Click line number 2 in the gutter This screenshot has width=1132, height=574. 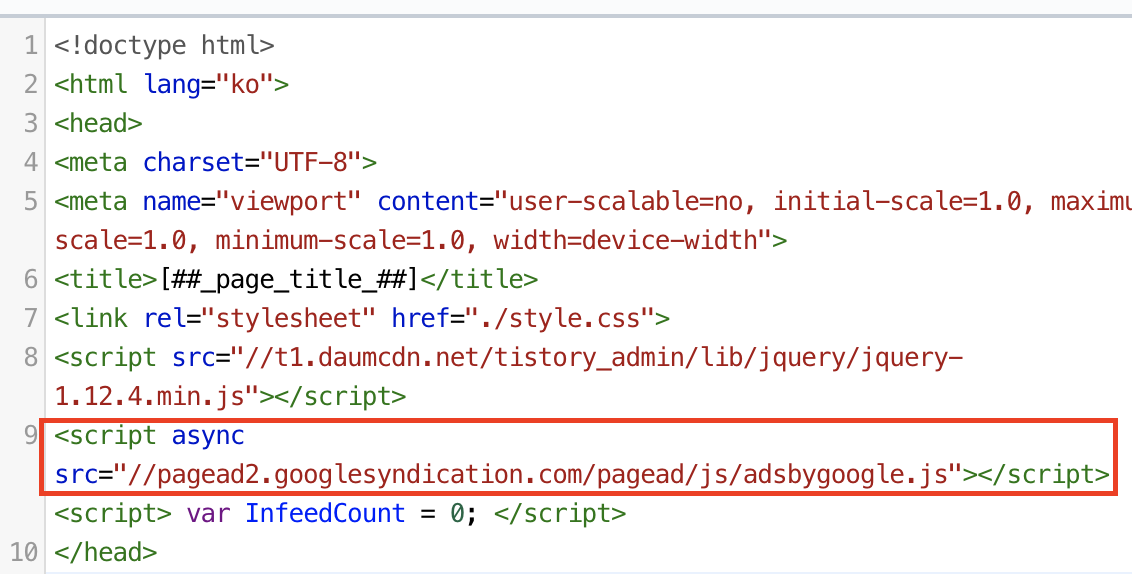point(30,84)
